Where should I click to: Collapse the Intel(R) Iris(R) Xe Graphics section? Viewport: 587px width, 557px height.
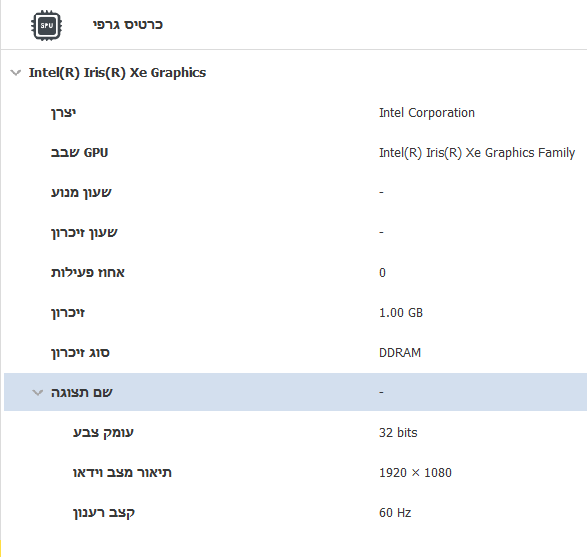tap(16, 73)
